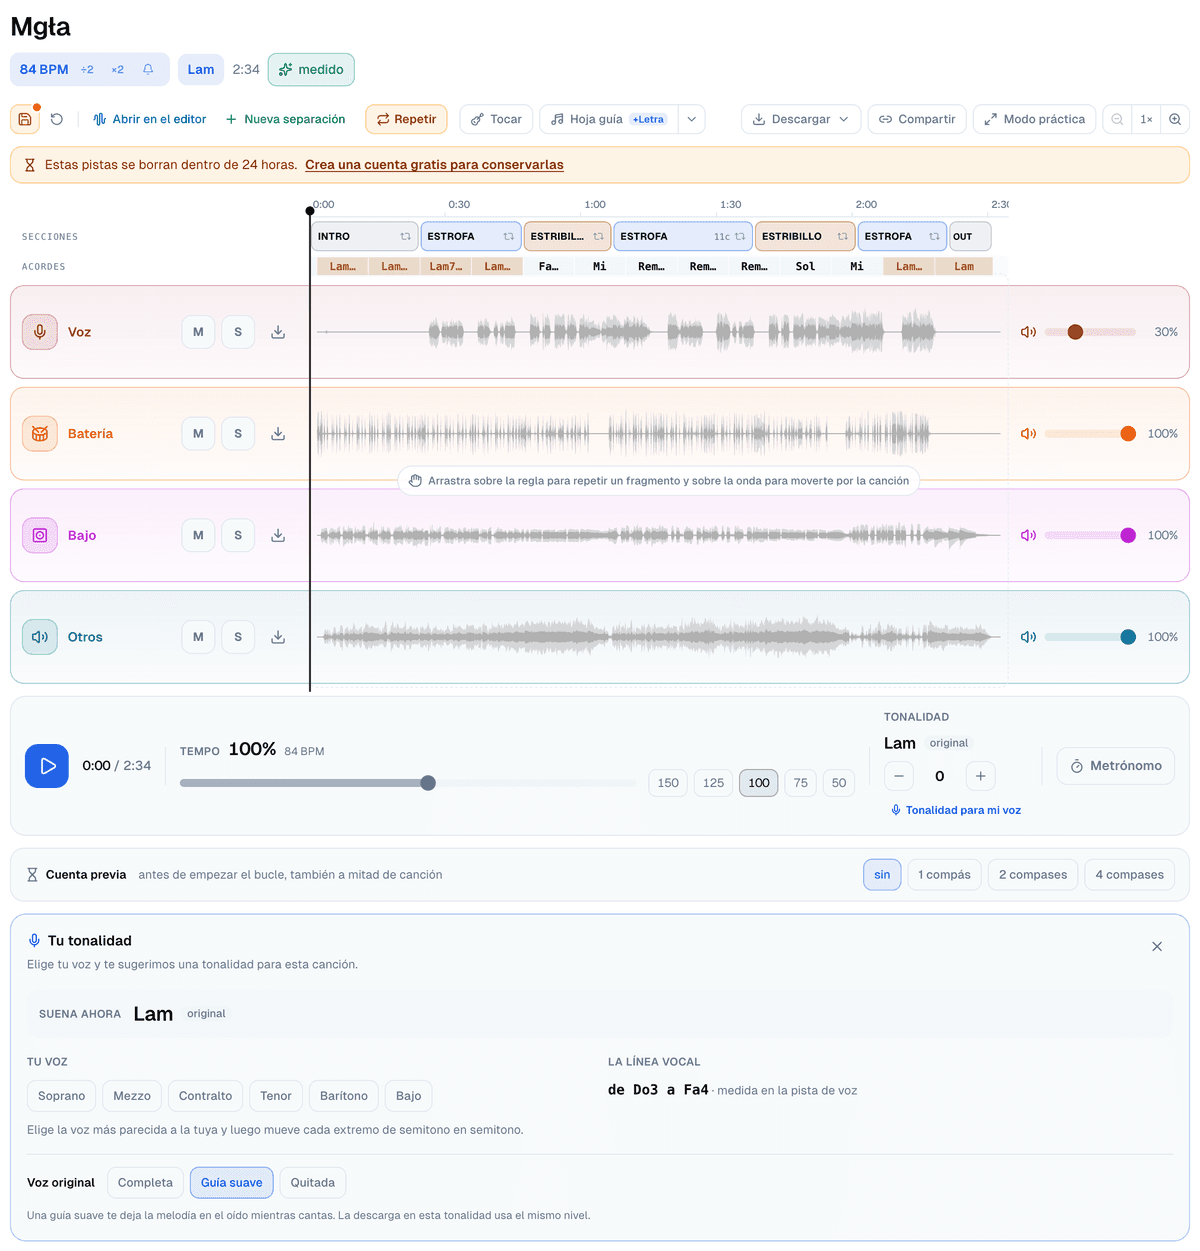The image size is (1200, 1251).
Task: Mute the Voz track
Action: 198,332
